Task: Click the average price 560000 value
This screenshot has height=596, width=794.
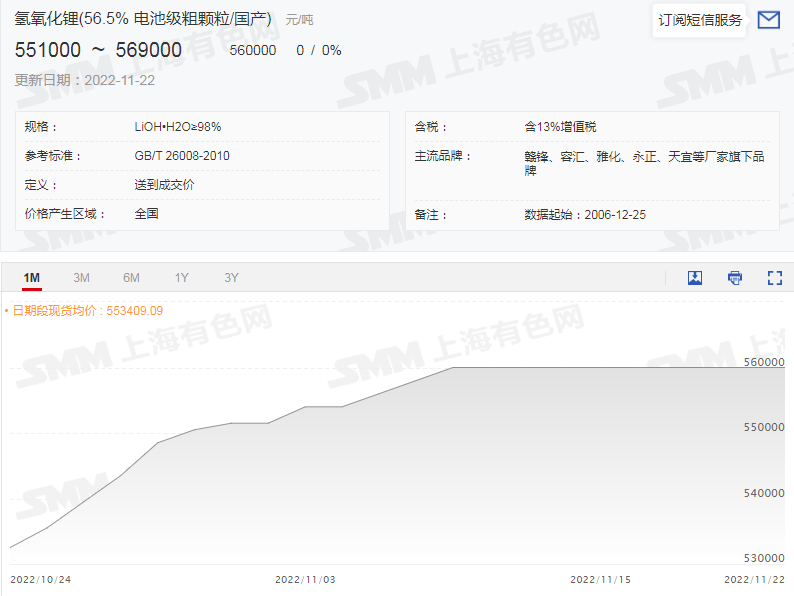Action: pos(253,50)
